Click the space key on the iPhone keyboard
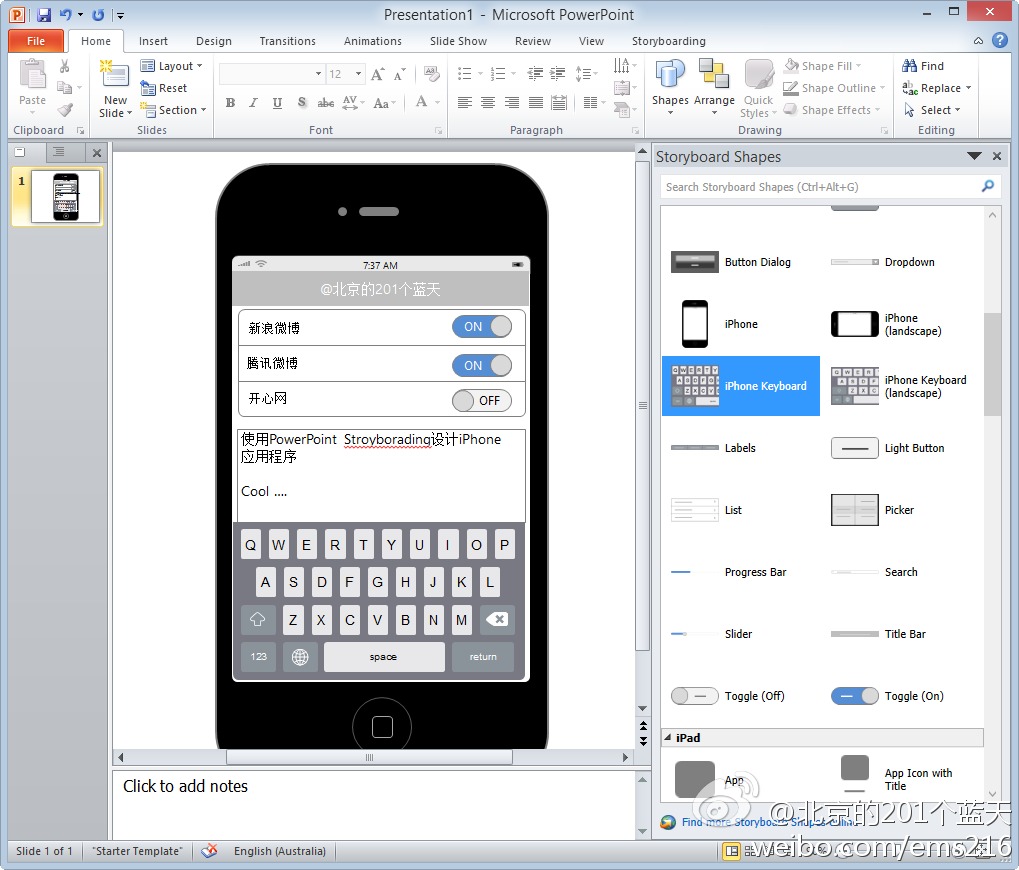This screenshot has width=1019, height=870. 383,657
